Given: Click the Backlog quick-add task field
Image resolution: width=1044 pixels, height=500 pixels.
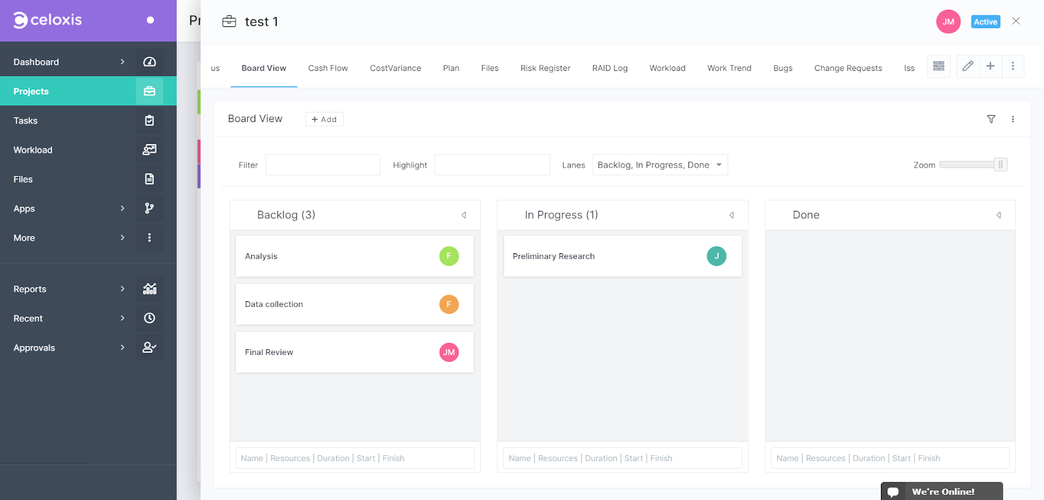Looking at the screenshot, I should click(355, 458).
